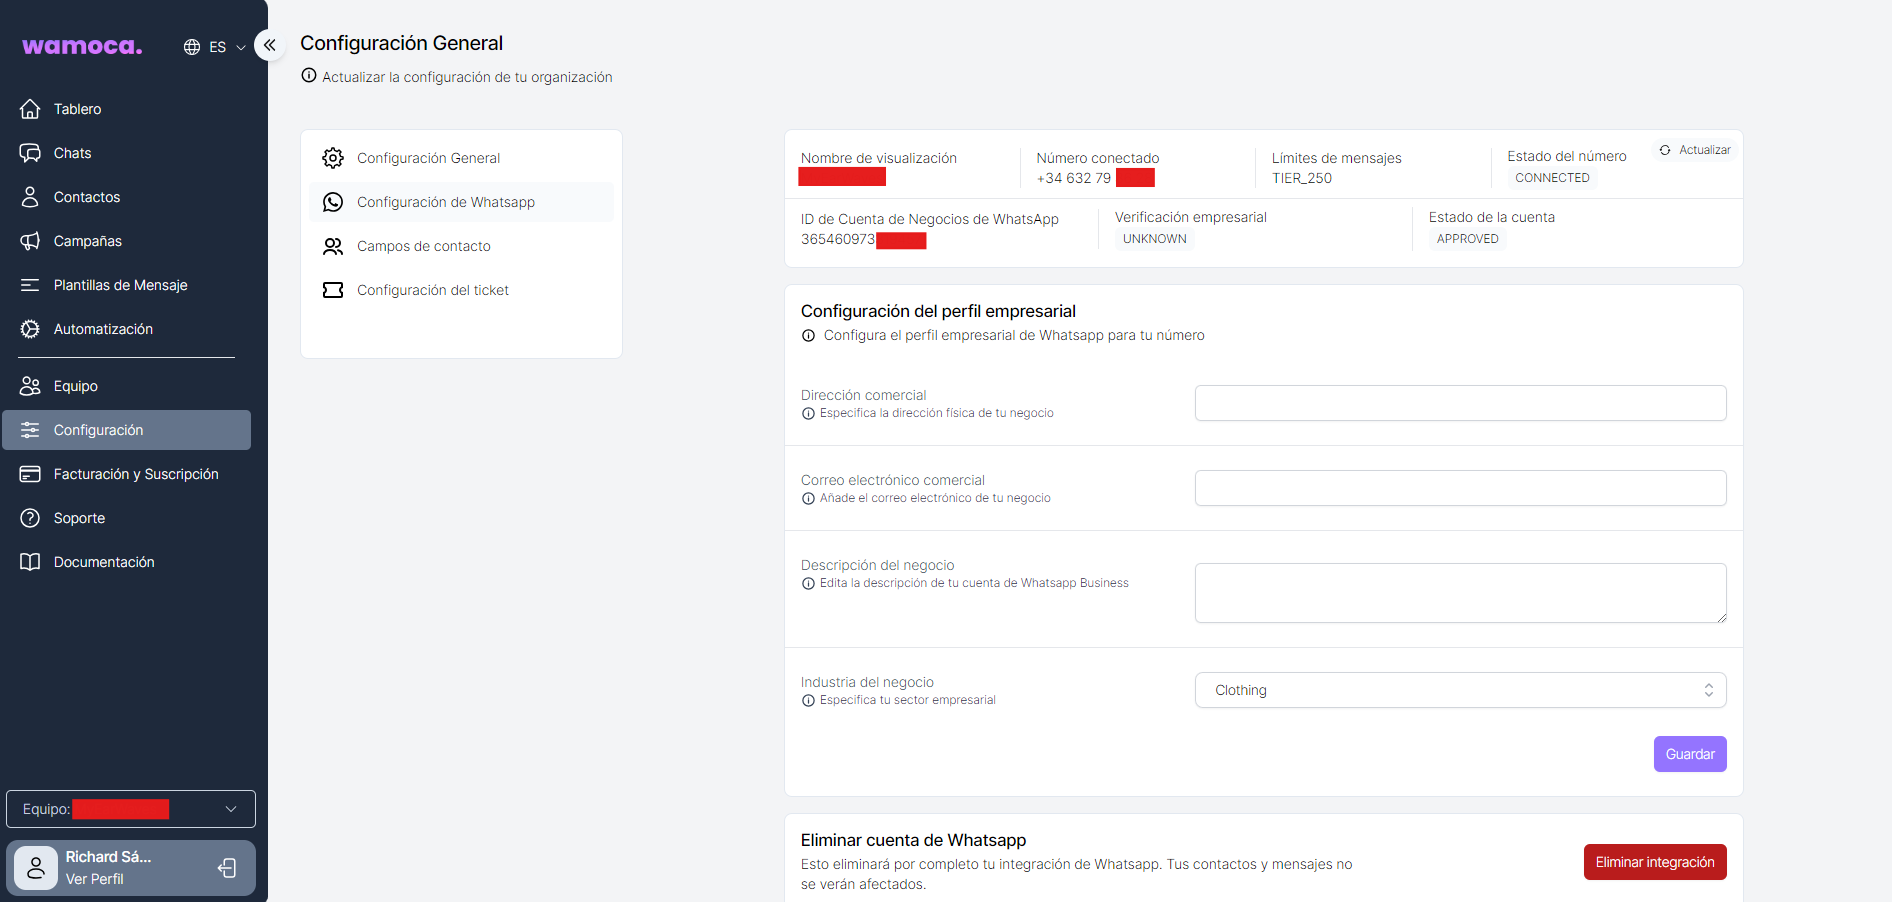Click the logout icon beside profile
The image size is (1892, 902).
pyautogui.click(x=228, y=868)
